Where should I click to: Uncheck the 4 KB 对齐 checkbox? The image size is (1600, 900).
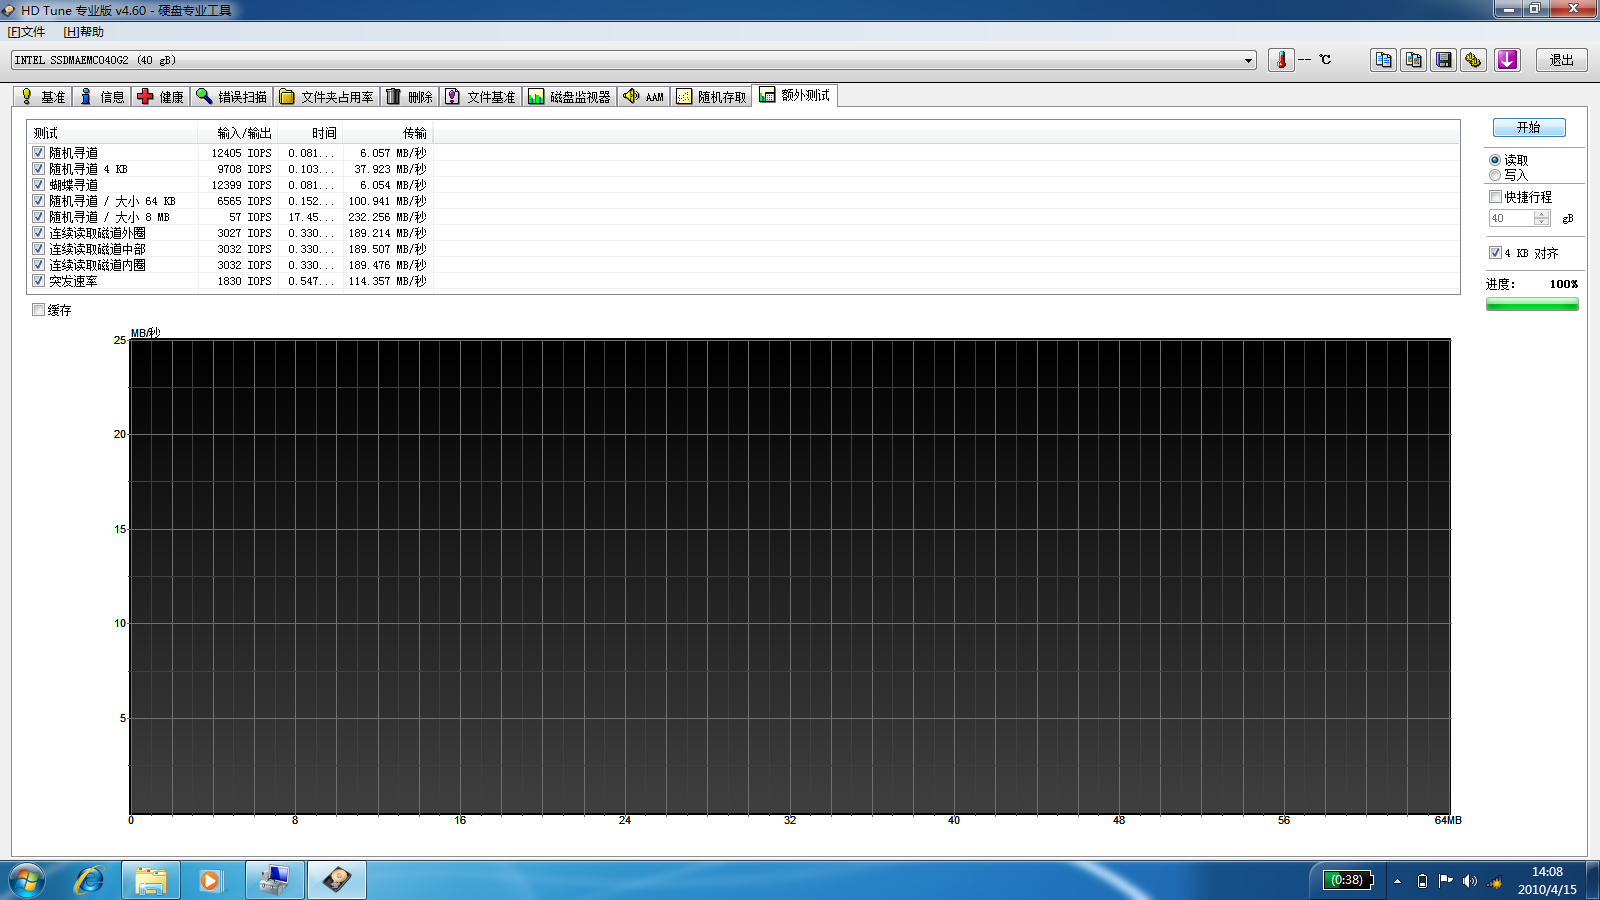point(1496,253)
